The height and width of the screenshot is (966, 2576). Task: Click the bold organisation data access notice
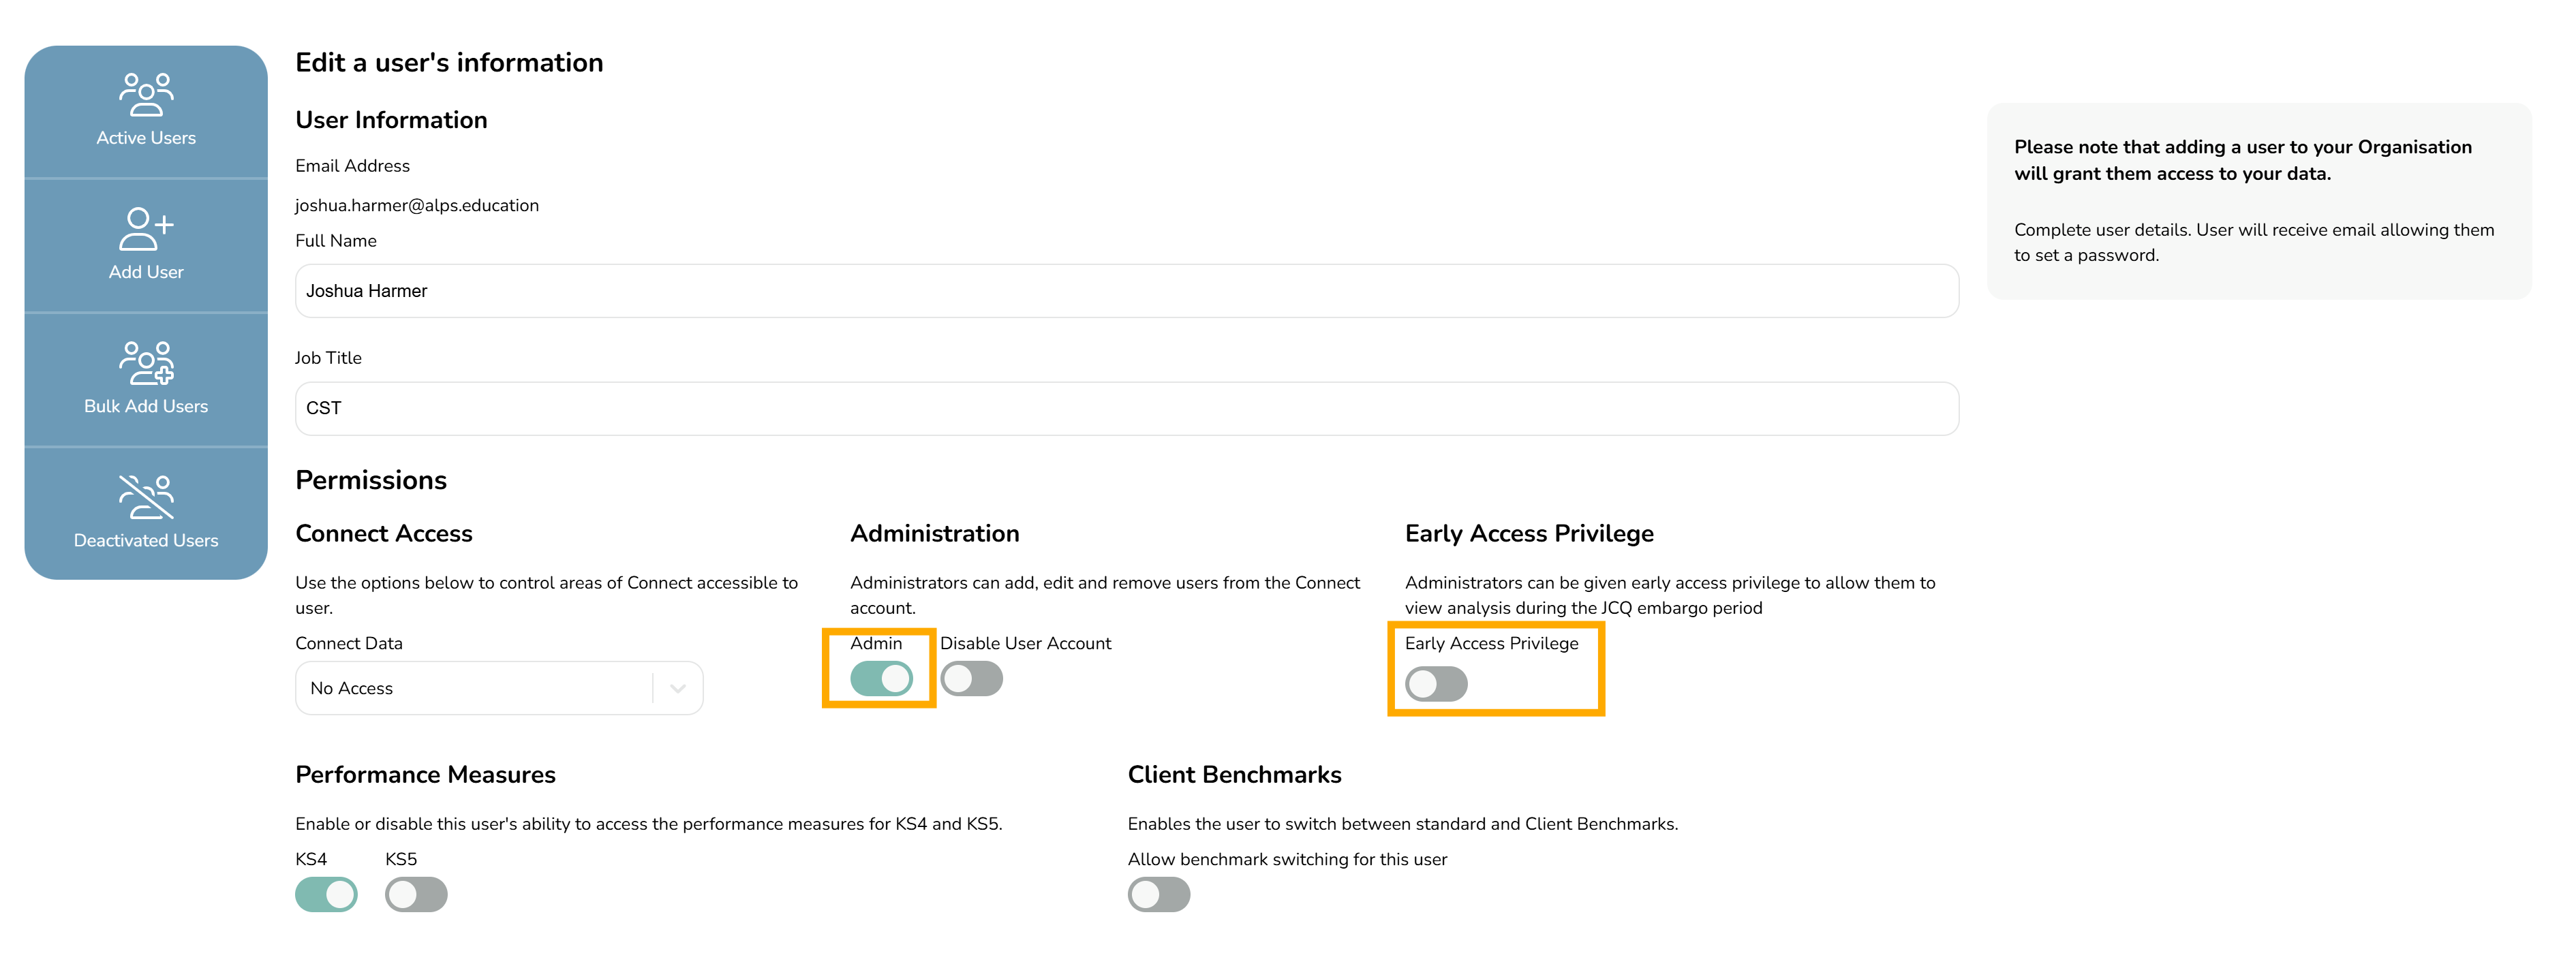(2242, 160)
